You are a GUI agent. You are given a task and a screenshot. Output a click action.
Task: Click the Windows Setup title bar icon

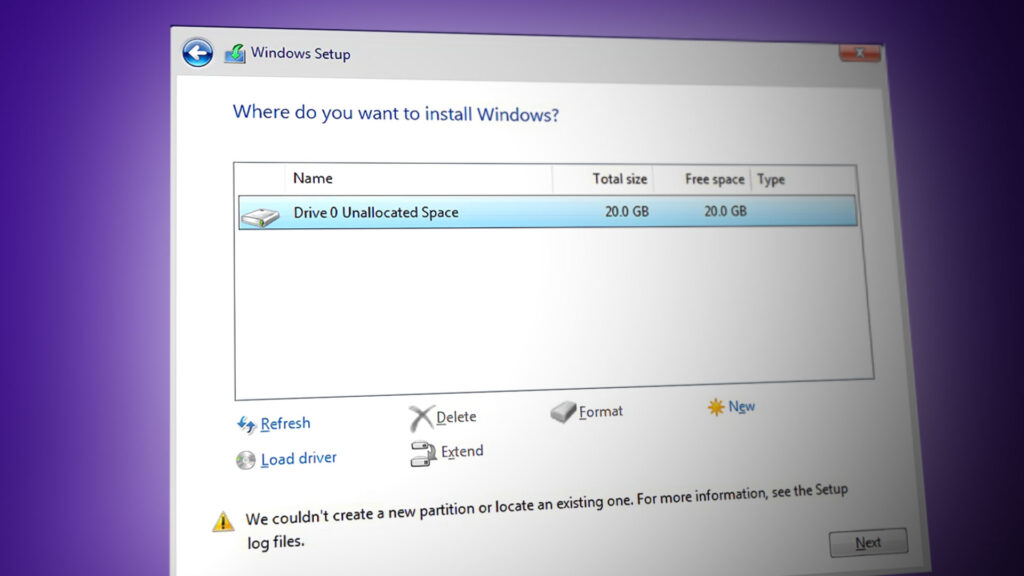[235, 54]
